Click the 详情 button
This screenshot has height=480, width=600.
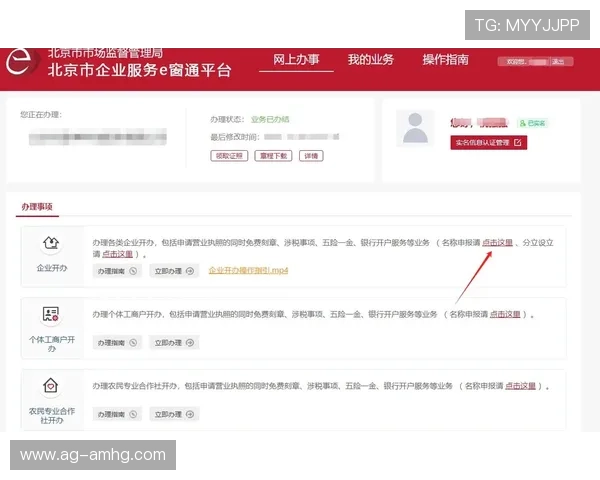coord(311,156)
